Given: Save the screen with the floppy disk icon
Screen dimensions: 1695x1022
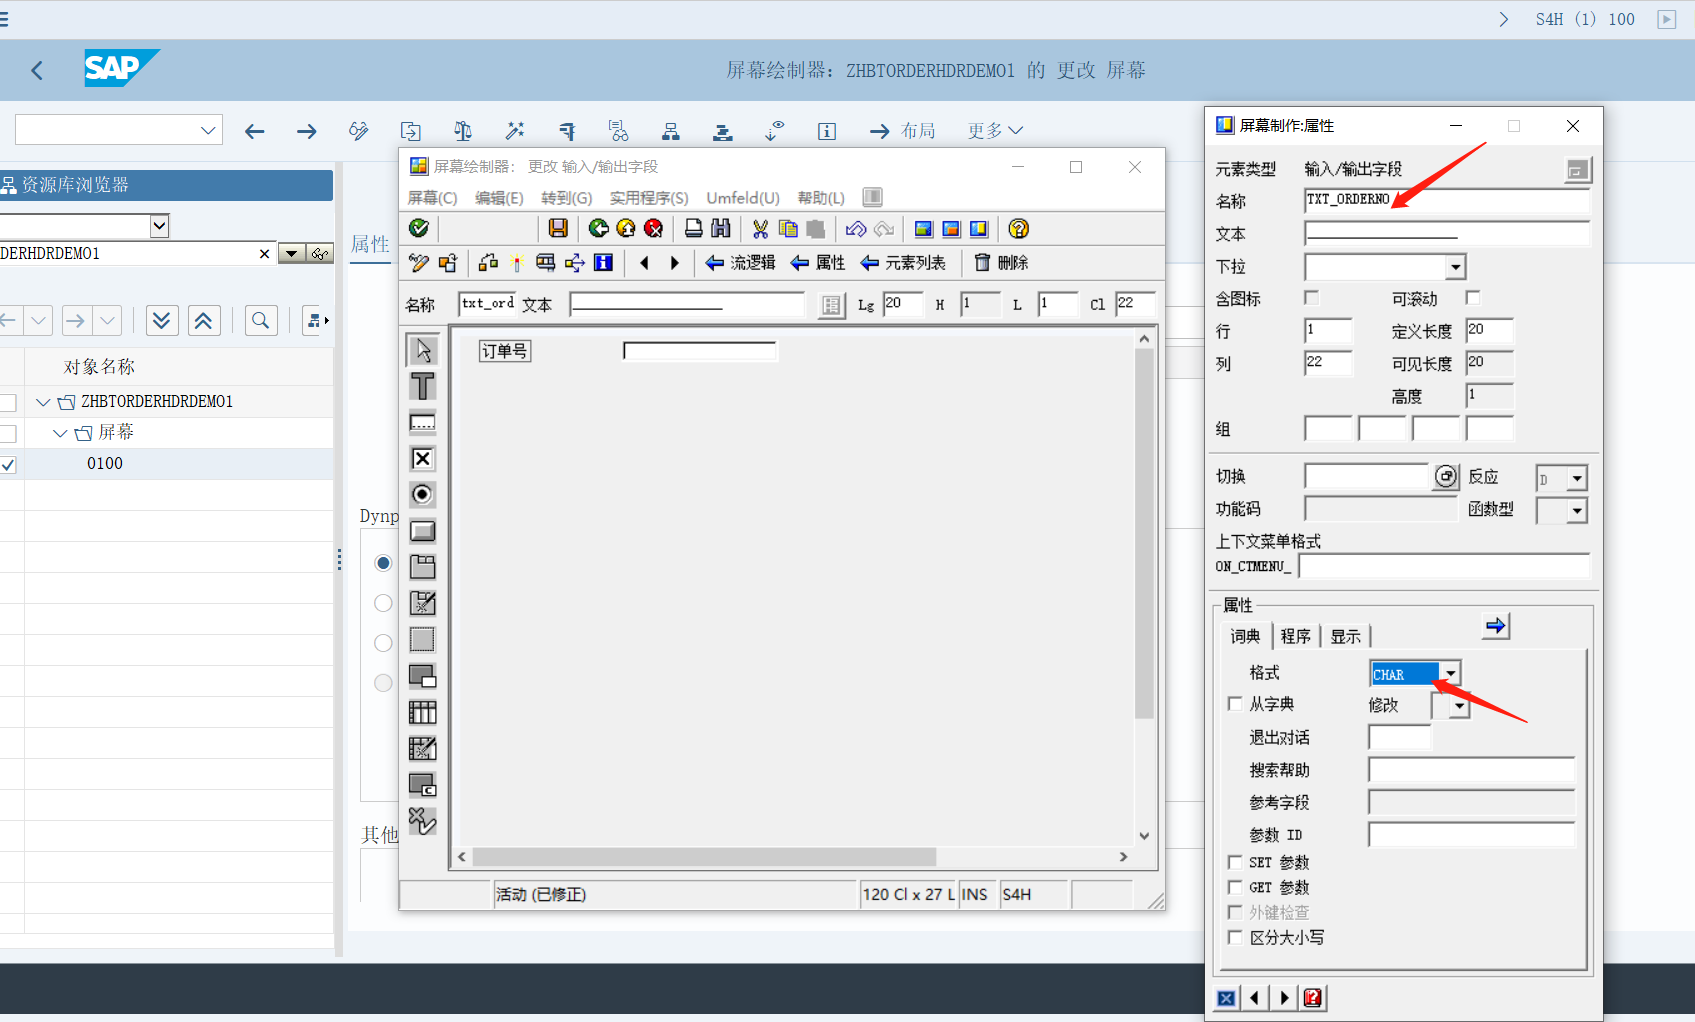Looking at the screenshot, I should (x=558, y=229).
